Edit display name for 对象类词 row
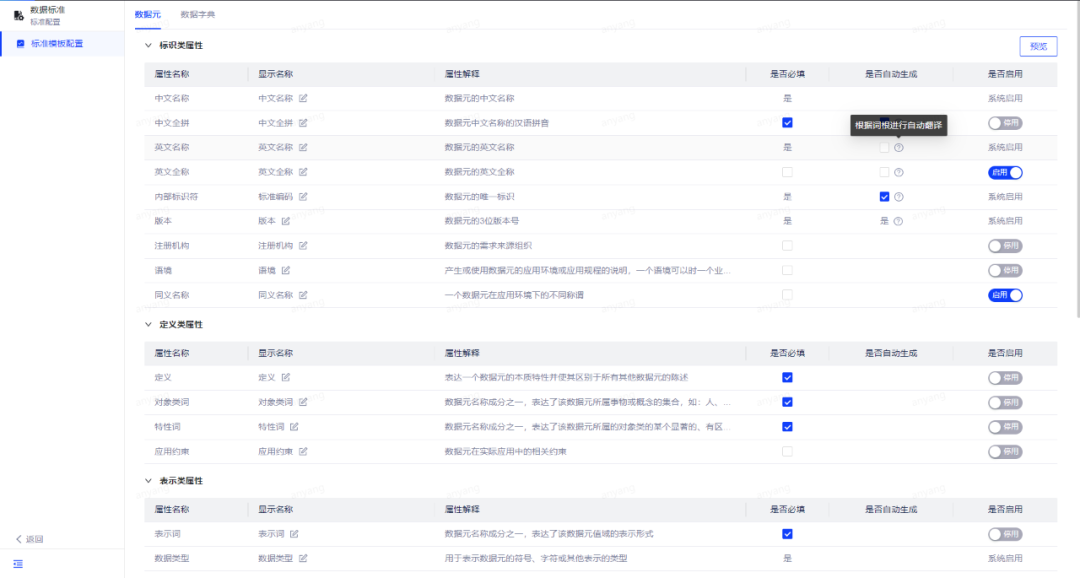This screenshot has height=578, width=1080. pos(303,402)
